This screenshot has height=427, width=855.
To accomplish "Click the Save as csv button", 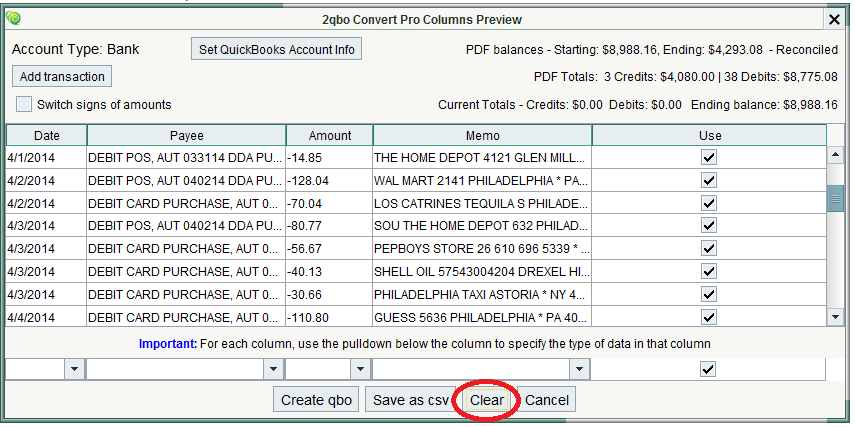I will [409, 400].
